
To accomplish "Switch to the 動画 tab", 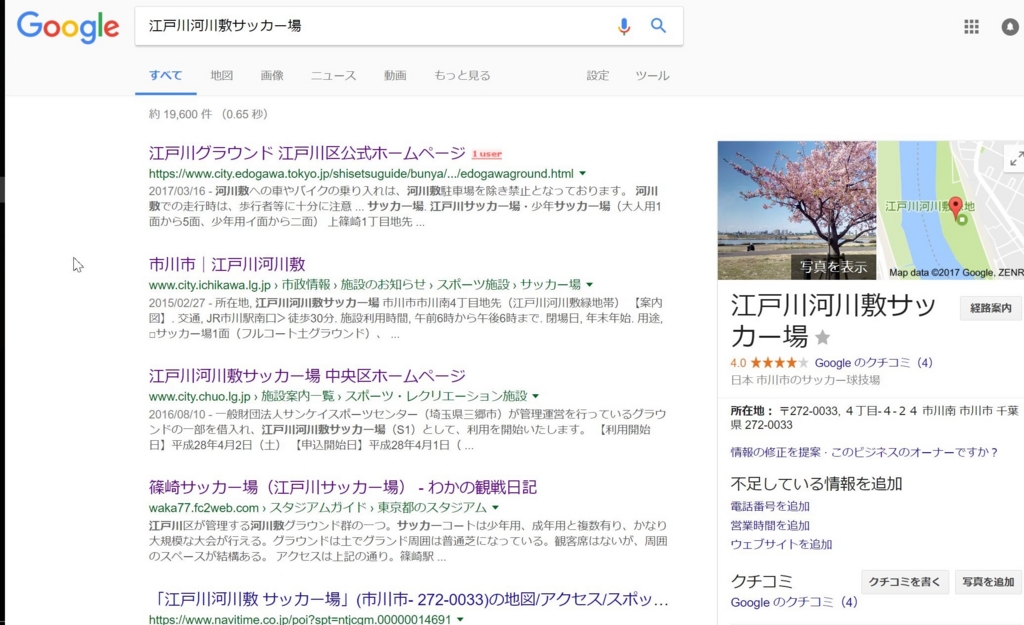I will click(394, 75).
